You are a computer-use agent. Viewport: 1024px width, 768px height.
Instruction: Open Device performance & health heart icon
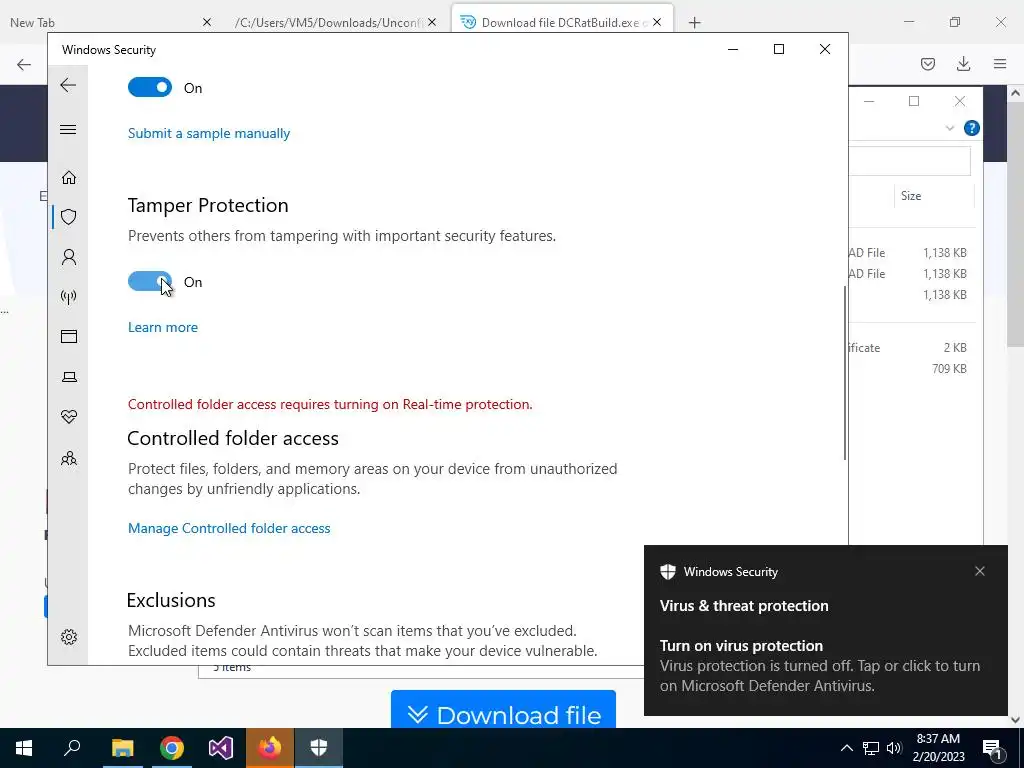coord(69,417)
